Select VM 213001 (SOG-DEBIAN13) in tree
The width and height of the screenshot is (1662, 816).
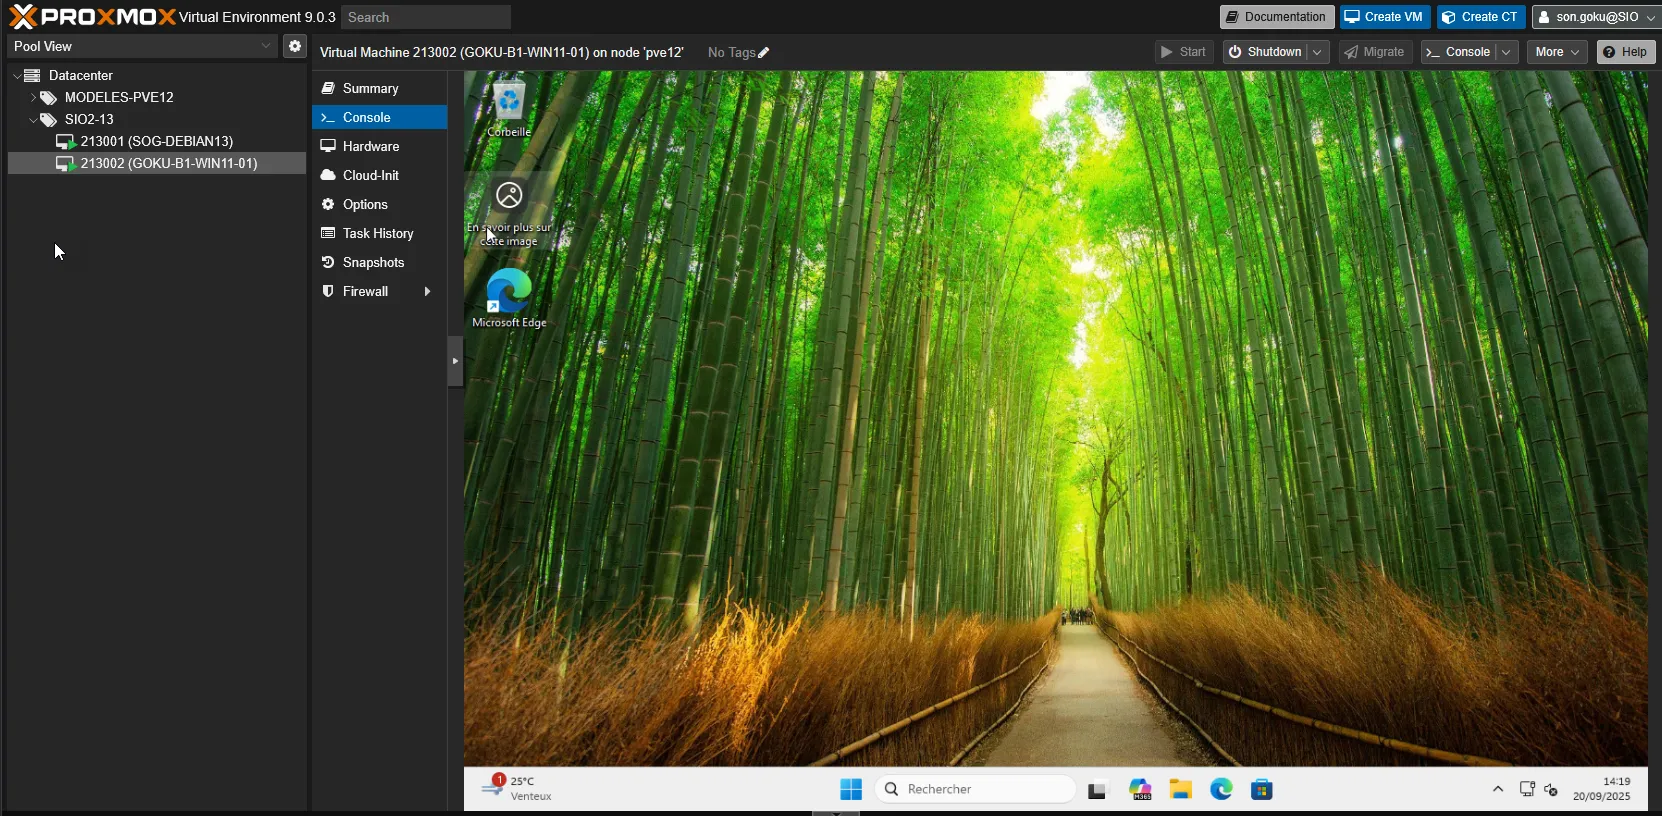[156, 141]
